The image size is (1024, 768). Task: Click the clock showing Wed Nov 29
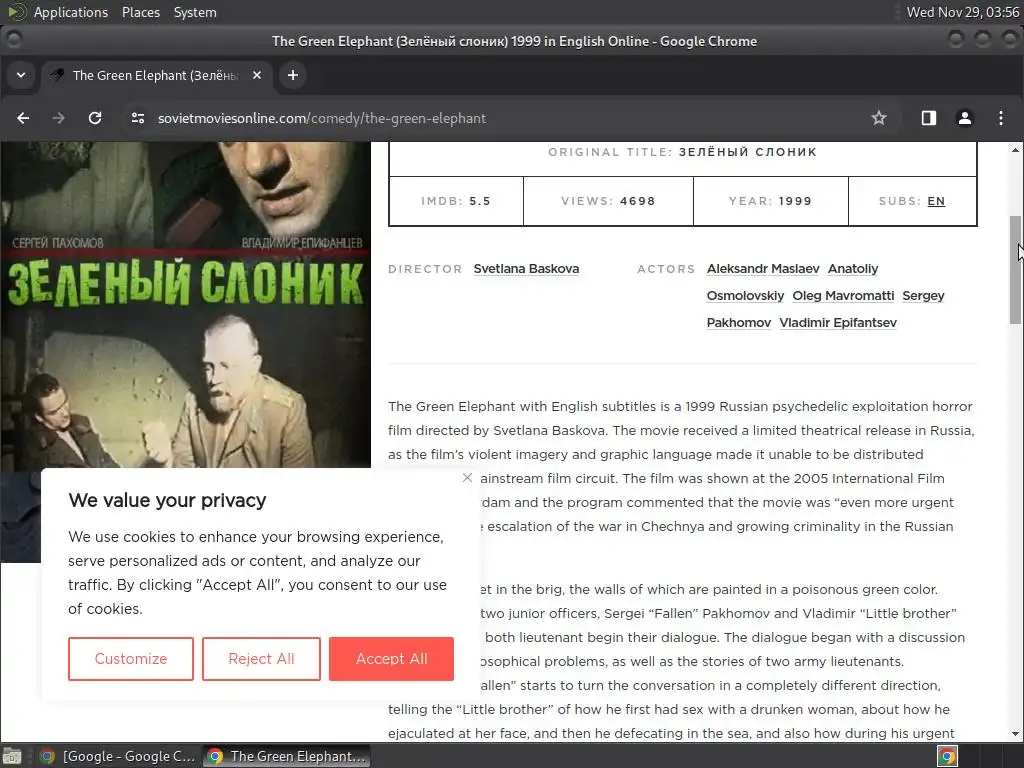point(963,12)
